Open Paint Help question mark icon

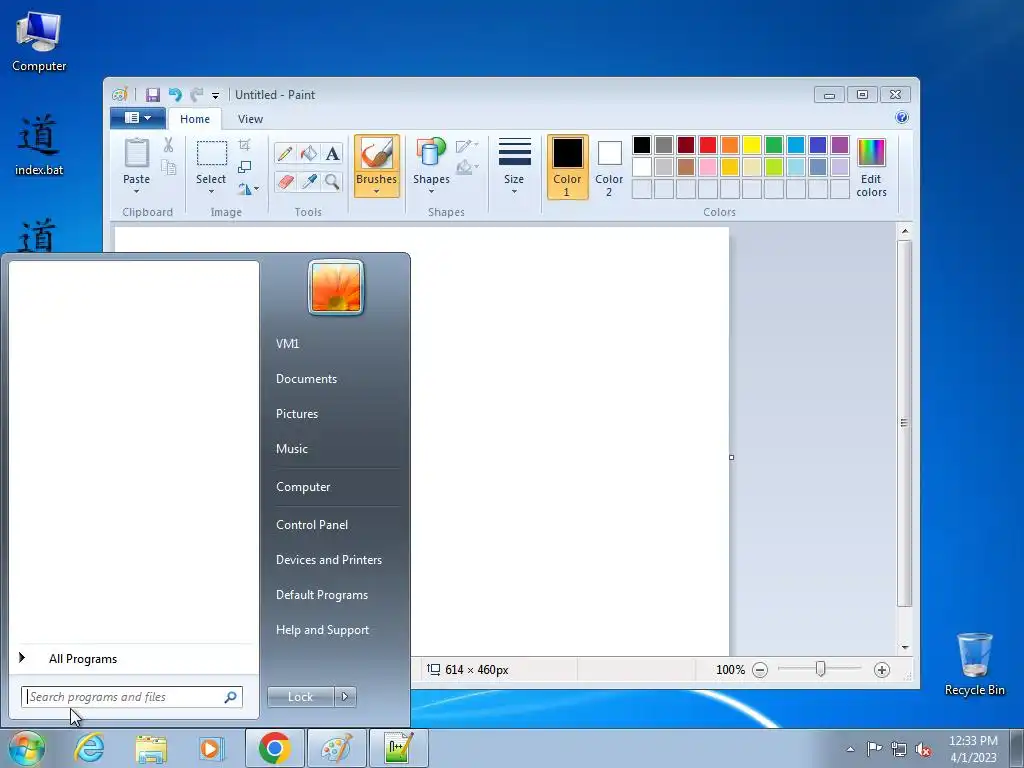pyautogui.click(x=901, y=118)
